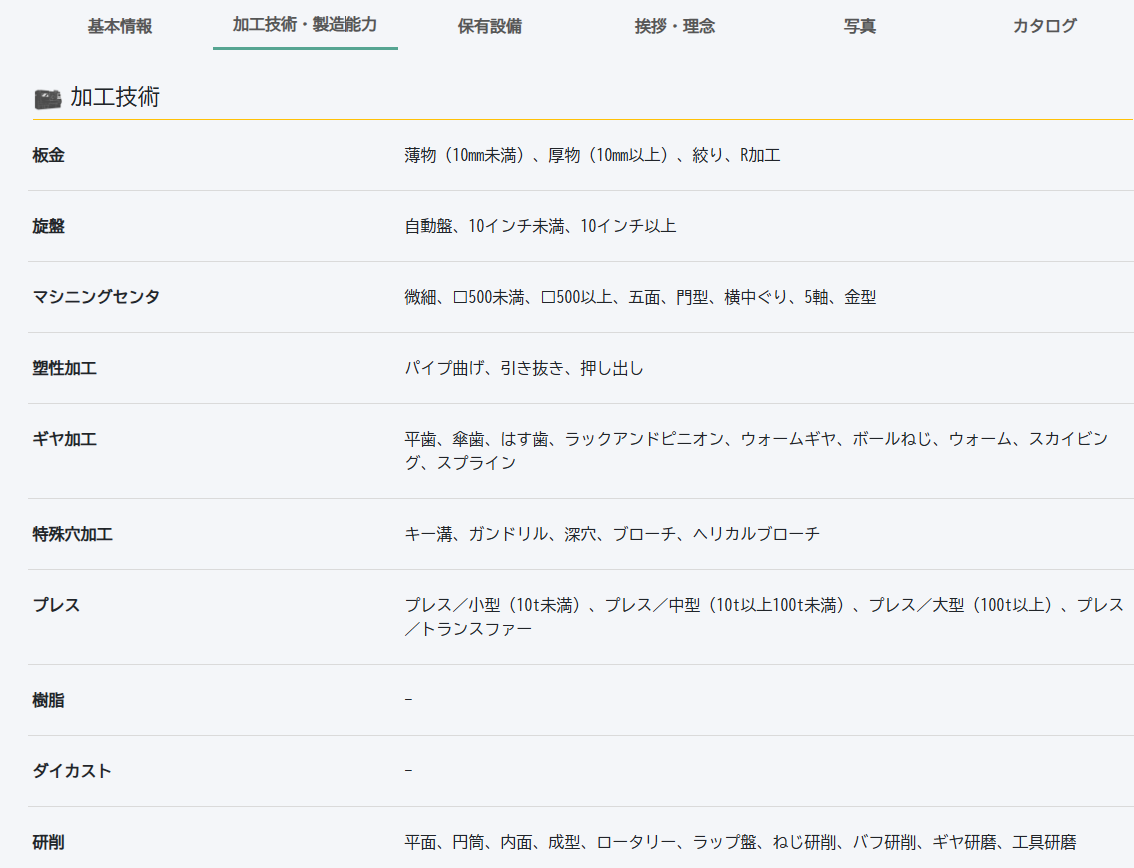The height and width of the screenshot is (868, 1134).
Task: Go to the 挨拶・理念 tab
Action: point(675,26)
